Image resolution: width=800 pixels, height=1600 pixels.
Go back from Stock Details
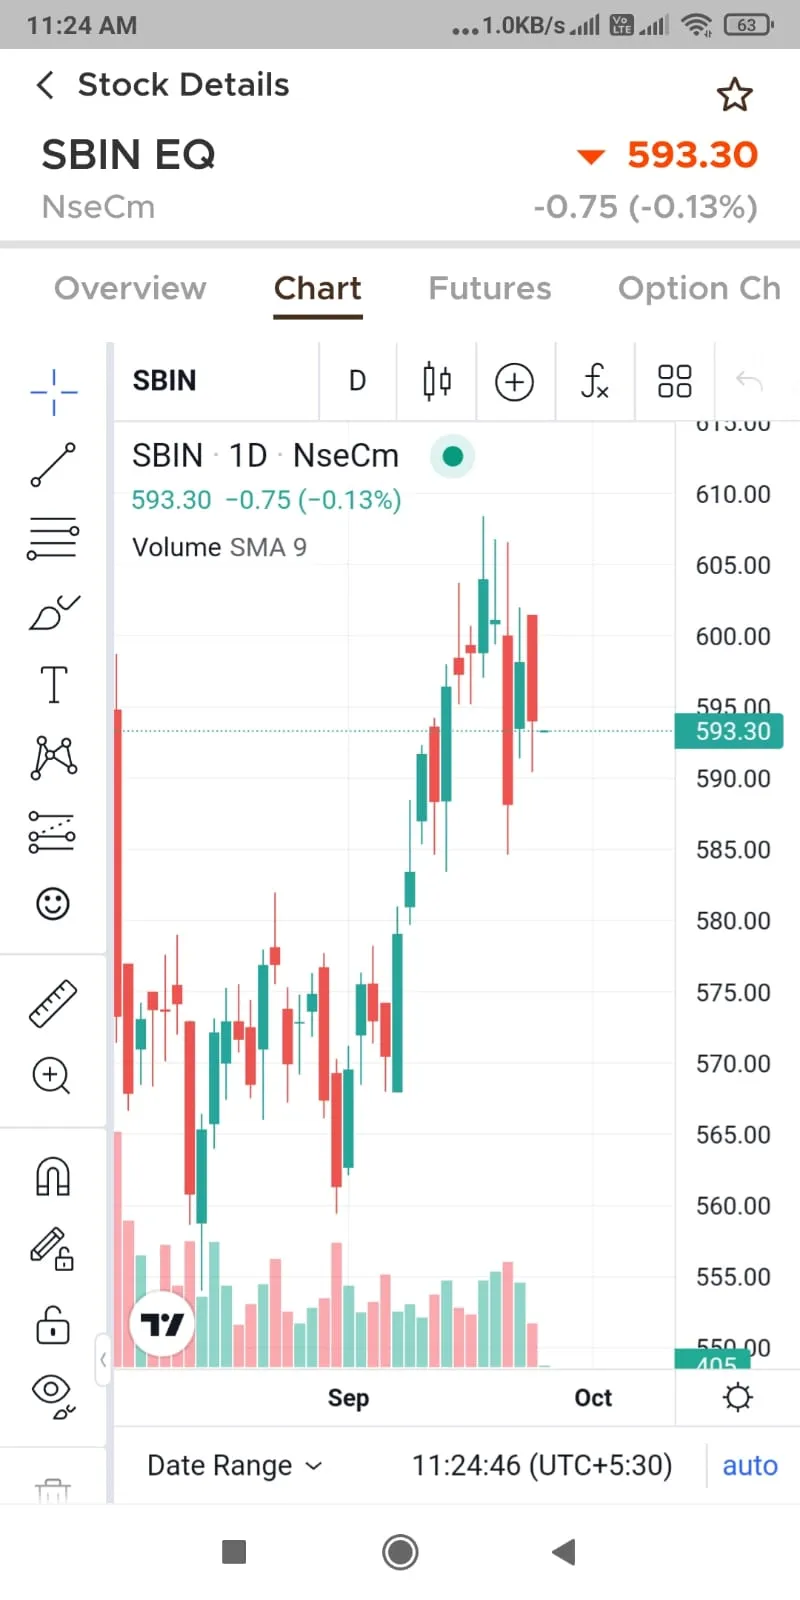click(45, 85)
